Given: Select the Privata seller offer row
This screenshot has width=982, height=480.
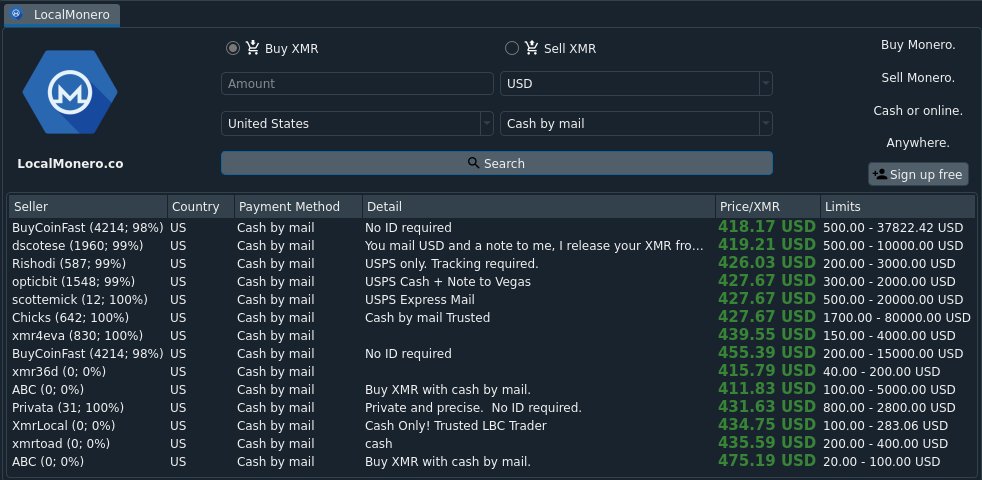Looking at the screenshot, I should (x=492, y=407).
